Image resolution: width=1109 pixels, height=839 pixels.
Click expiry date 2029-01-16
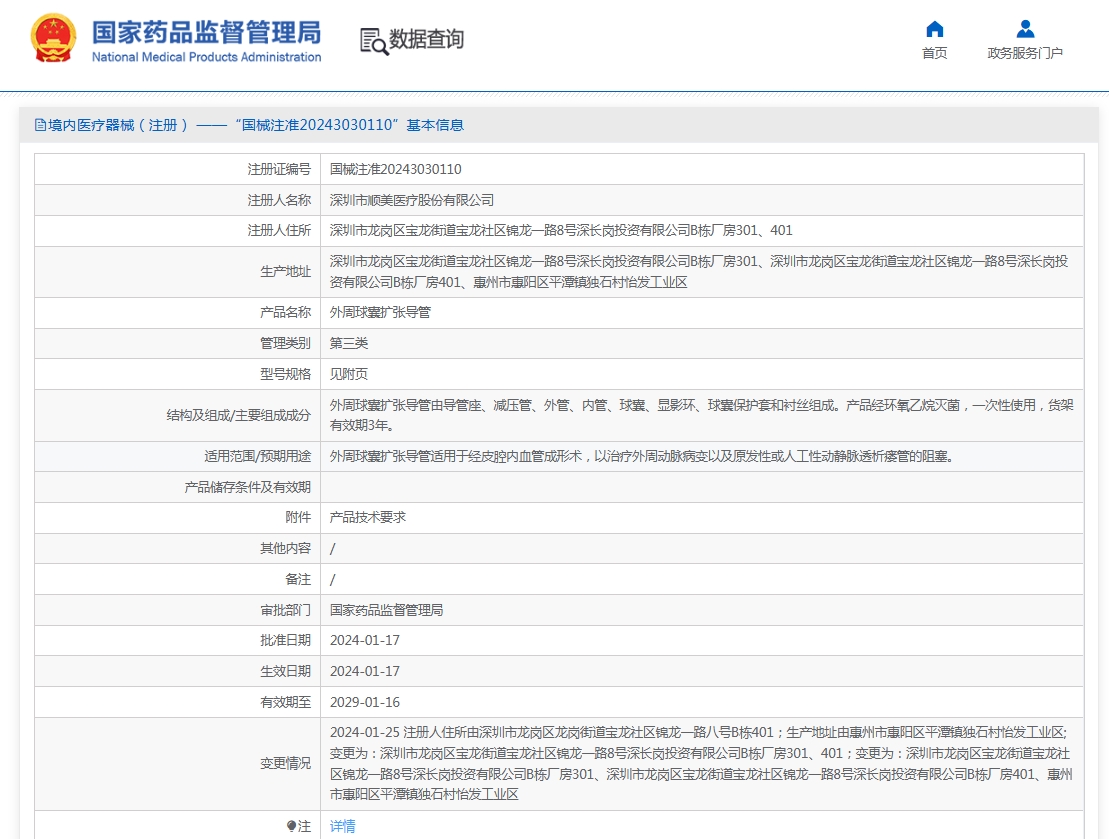[x=365, y=702]
